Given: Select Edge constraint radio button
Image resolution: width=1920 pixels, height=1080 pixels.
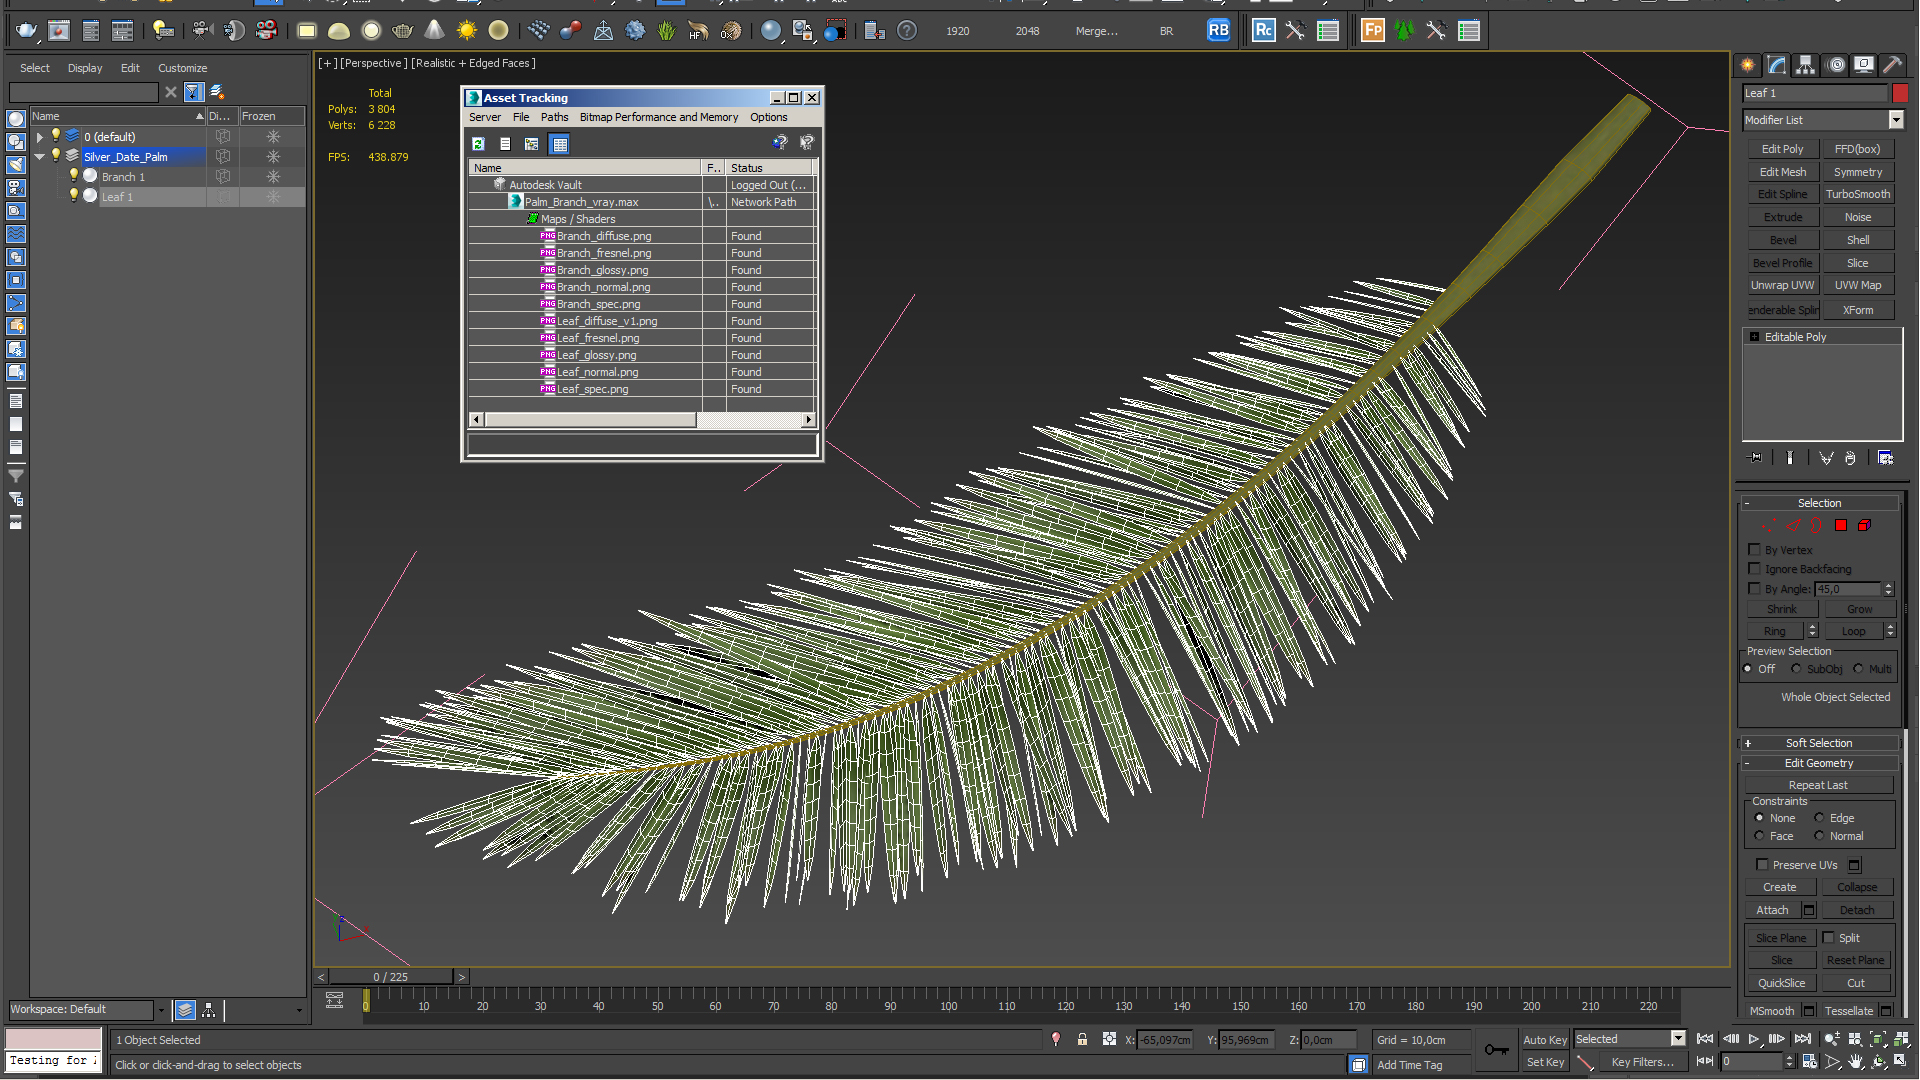Looking at the screenshot, I should point(1820,818).
